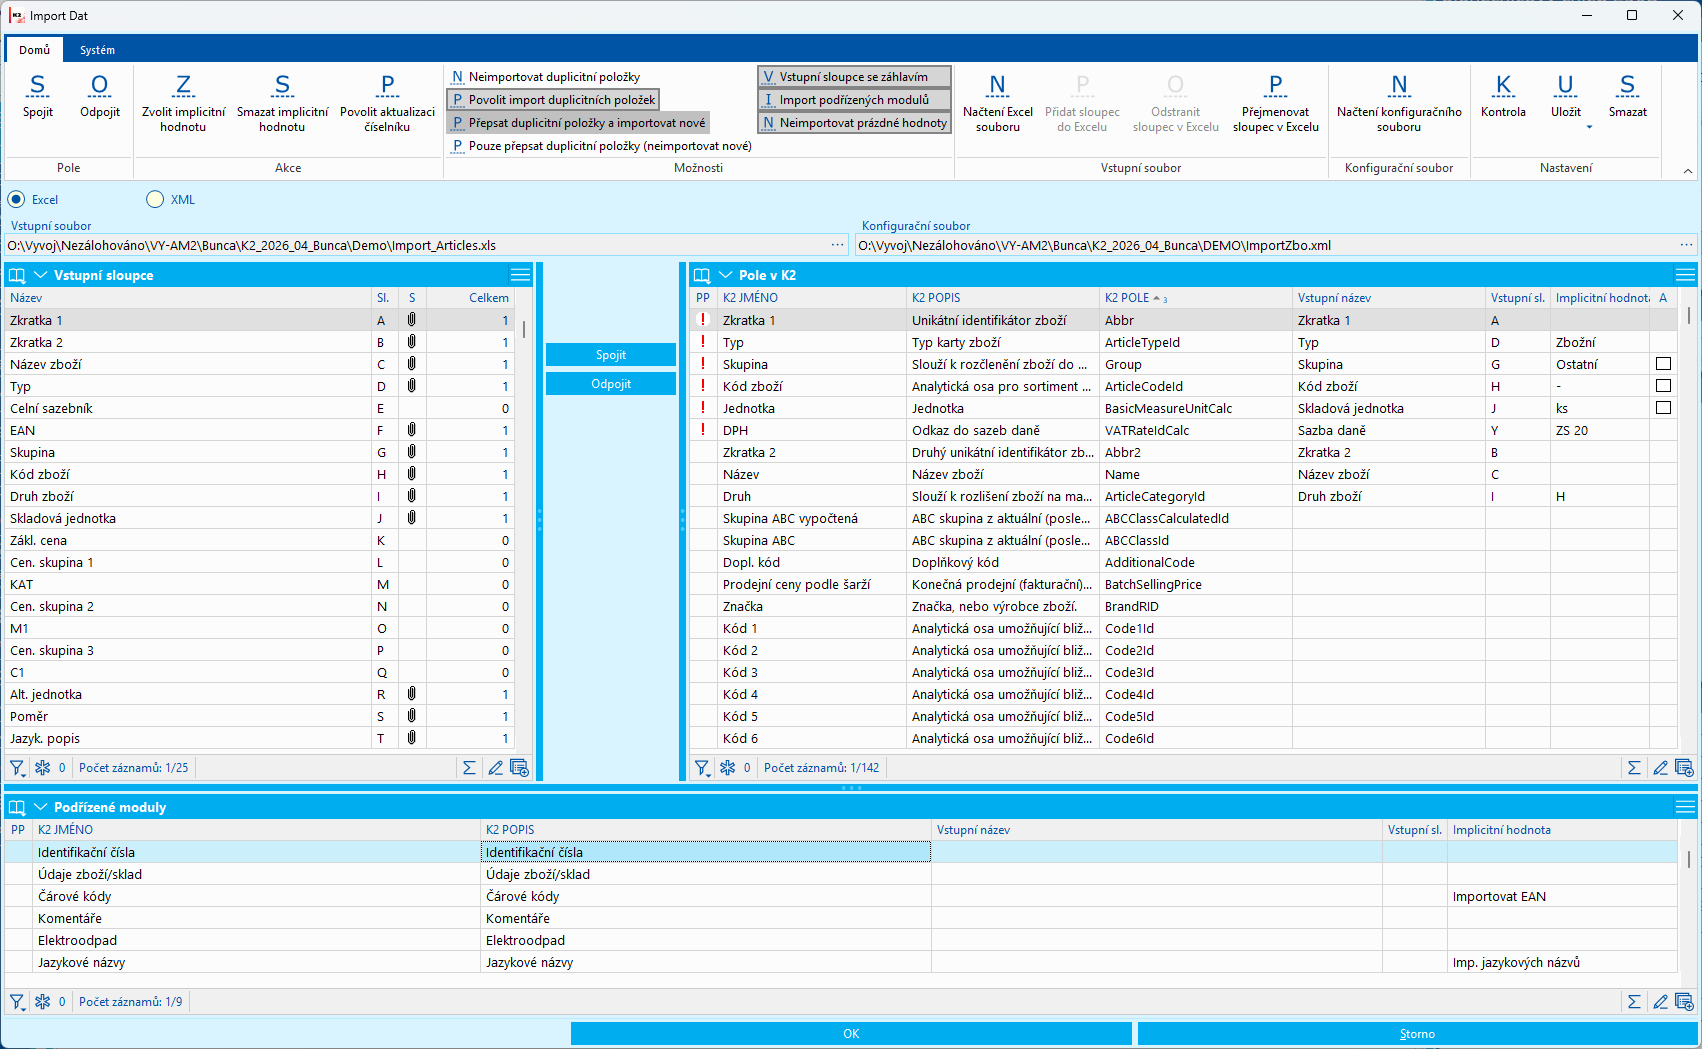Confirm with the OK button
The height and width of the screenshot is (1049, 1702).
[851, 1034]
